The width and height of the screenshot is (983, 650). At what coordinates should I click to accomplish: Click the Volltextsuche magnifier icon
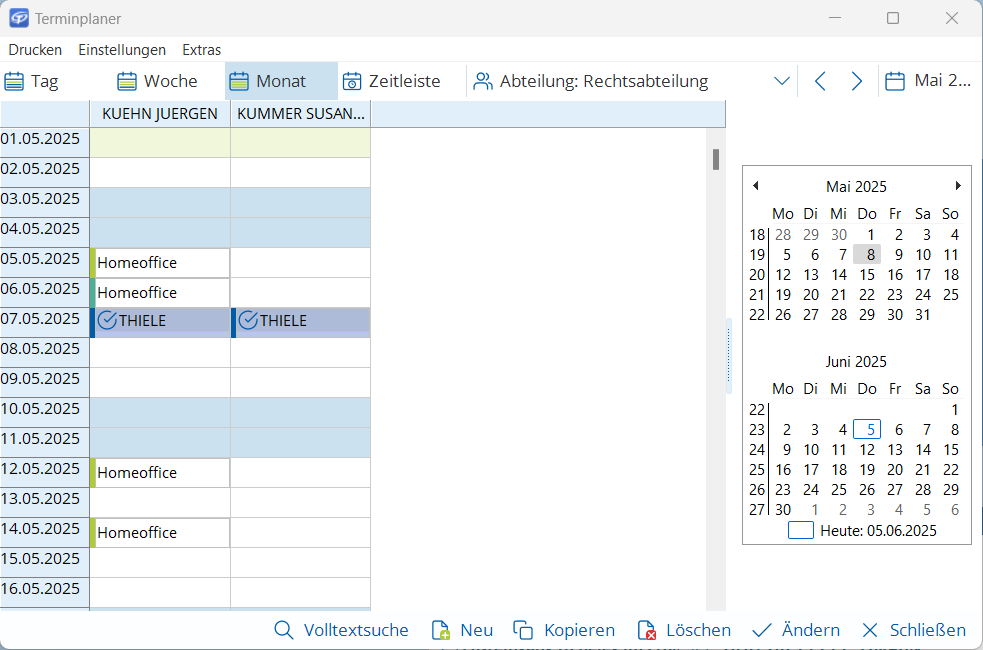pyautogui.click(x=284, y=630)
